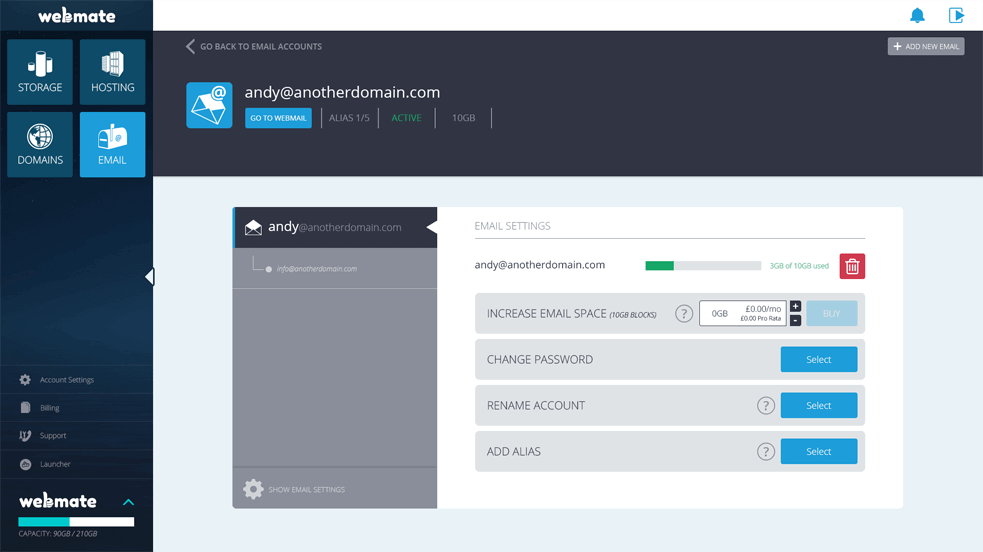Click Go To Webmail button

pos(278,118)
